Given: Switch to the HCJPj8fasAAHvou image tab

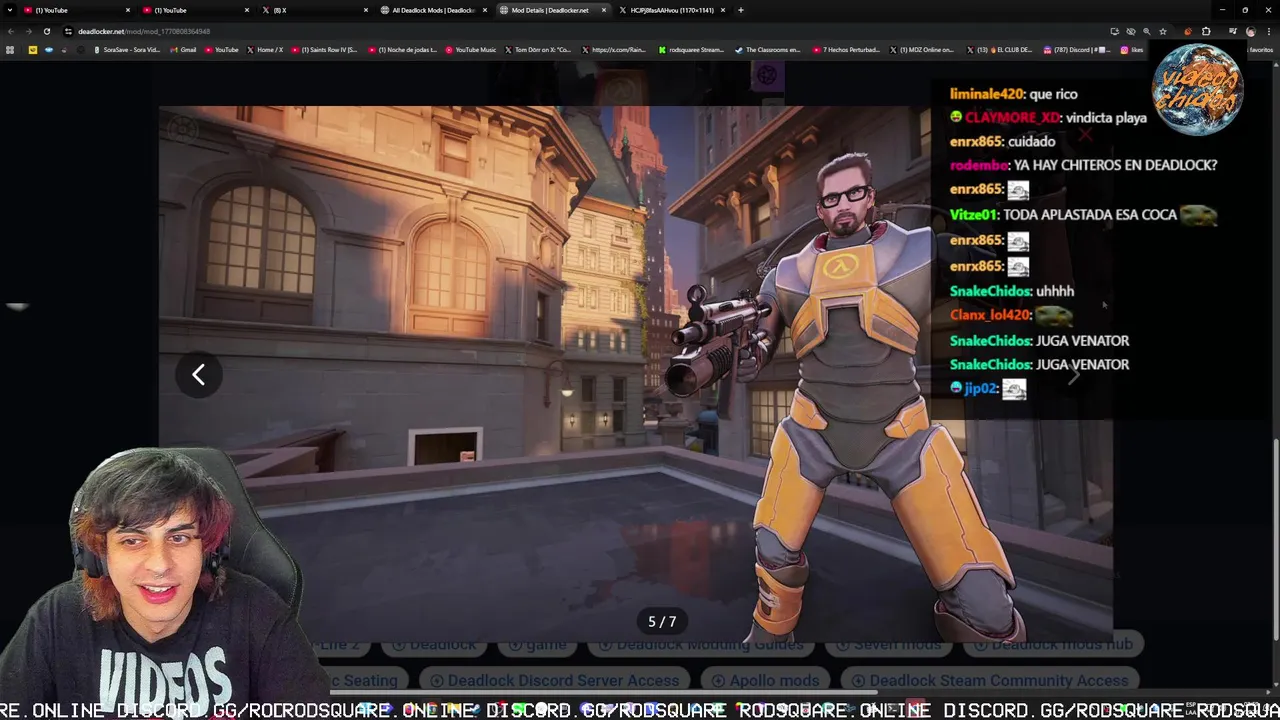Looking at the screenshot, I should coord(672,10).
